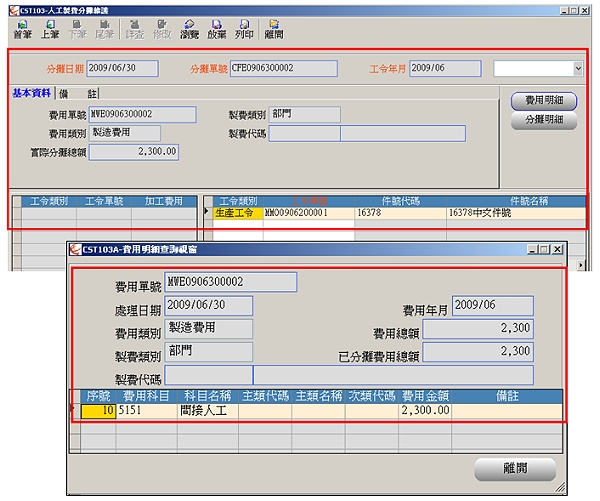Screen dimensions: 600x501
Task: Click 實際分攤總額 field showing 2,300.00
Action: (134, 152)
